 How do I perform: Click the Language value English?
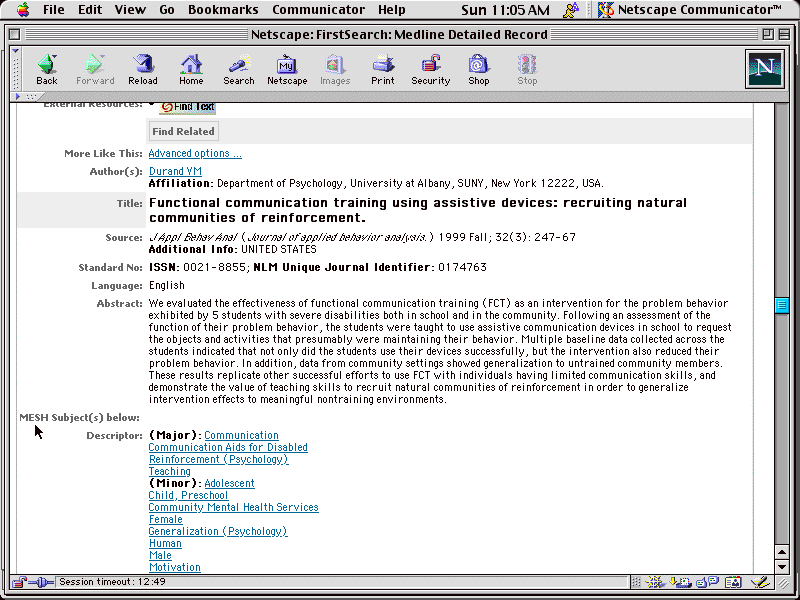167,285
